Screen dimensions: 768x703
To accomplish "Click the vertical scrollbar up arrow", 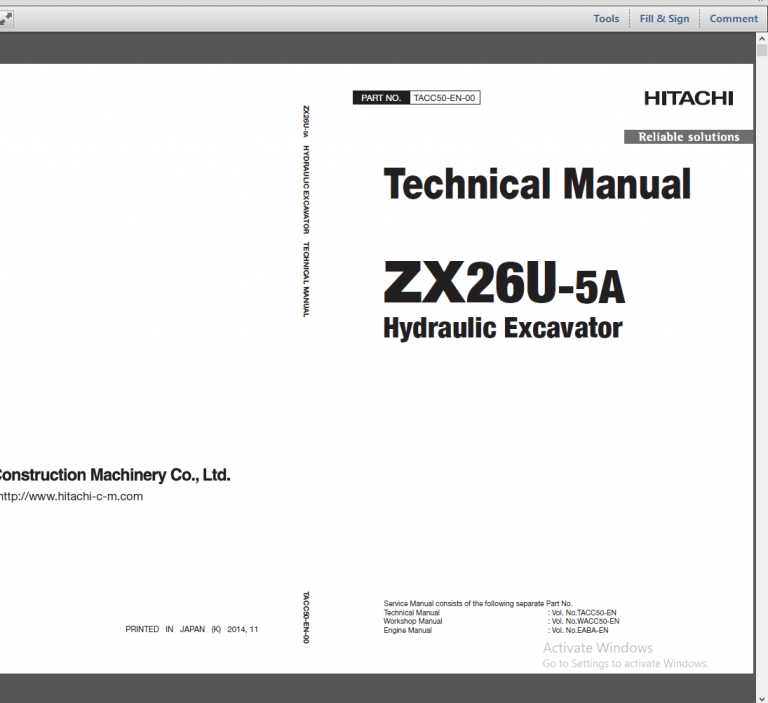I will 762,38.
